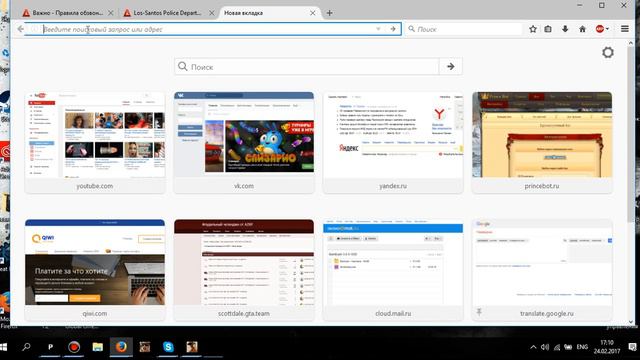Close the 'Важно - Правила' tab
The width and height of the screenshot is (640, 360).
(111, 13)
